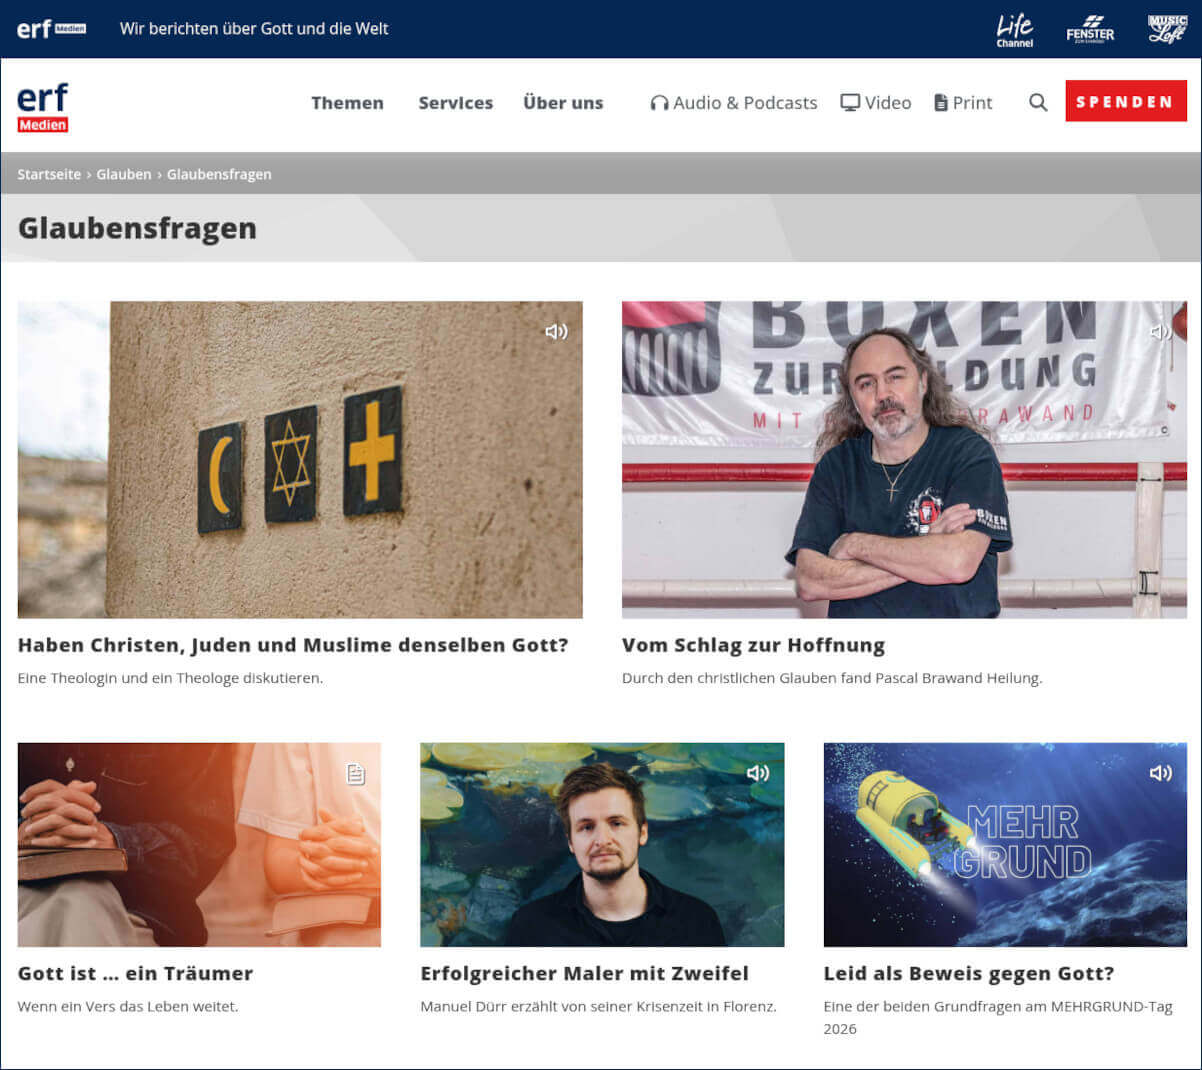Expand the Services menu
The height and width of the screenshot is (1070, 1202).
coord(455,102)
